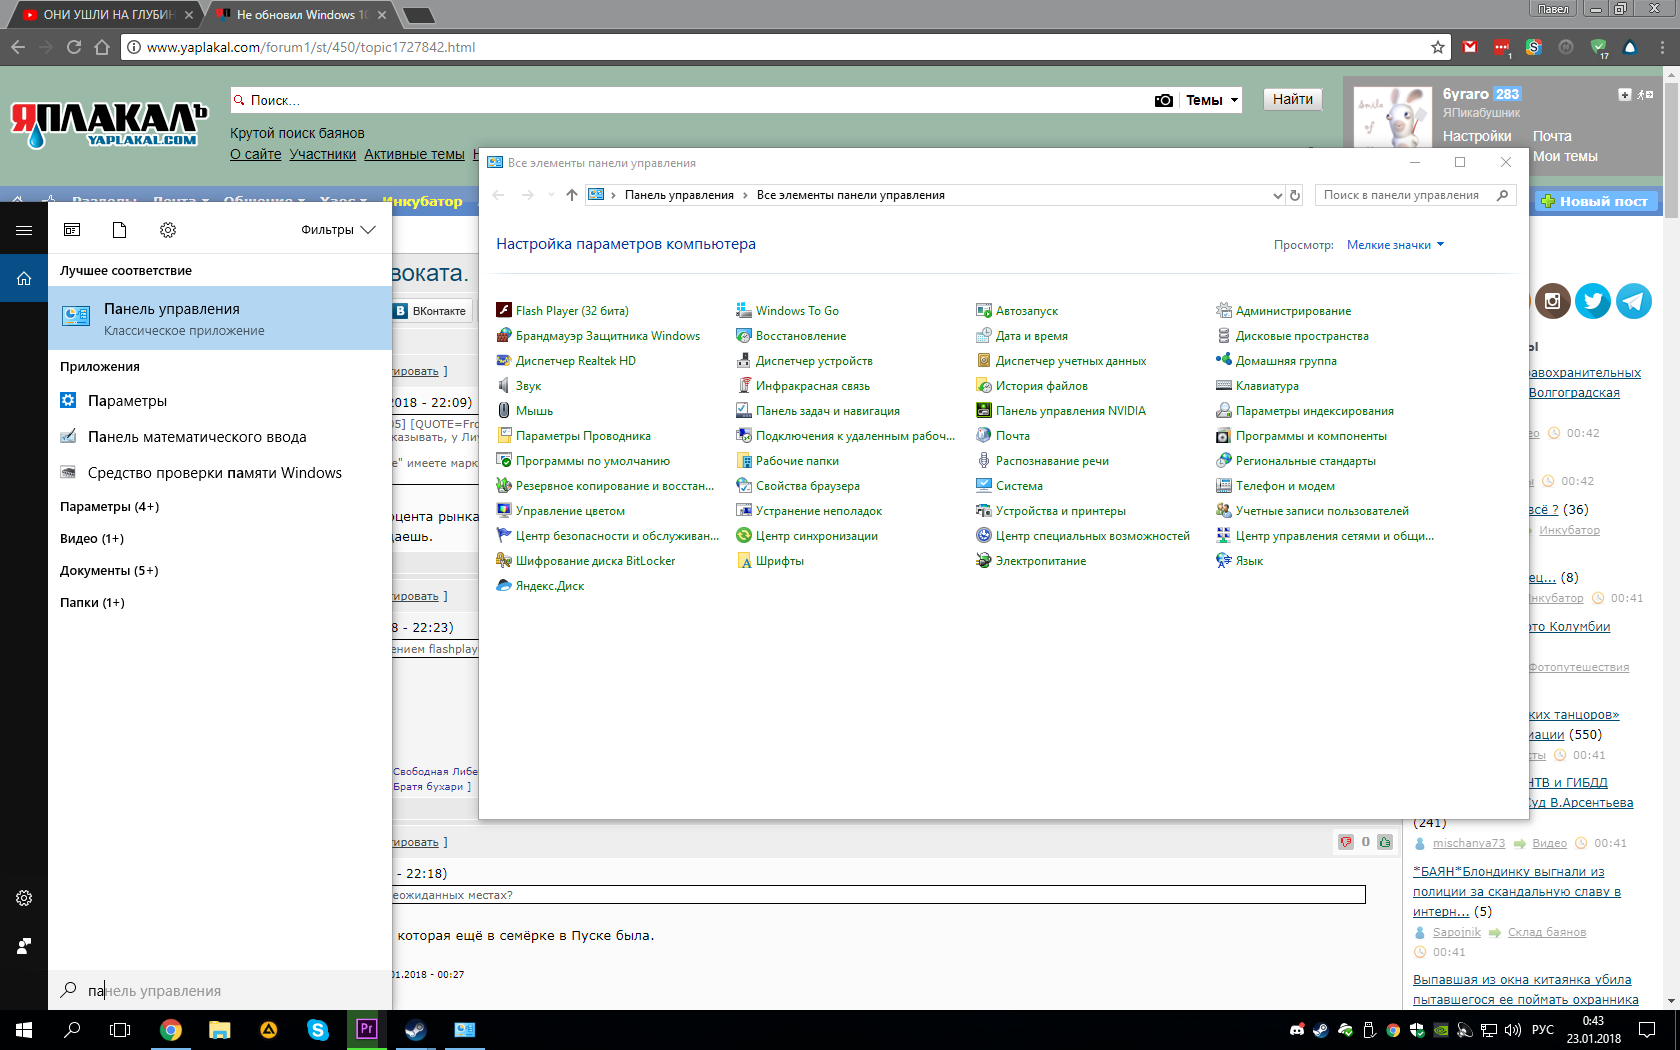The width and height of the screenshot is (1680, 1050).
Task: Open the Инкубатор site menu item
Action: tap(423, 201)
